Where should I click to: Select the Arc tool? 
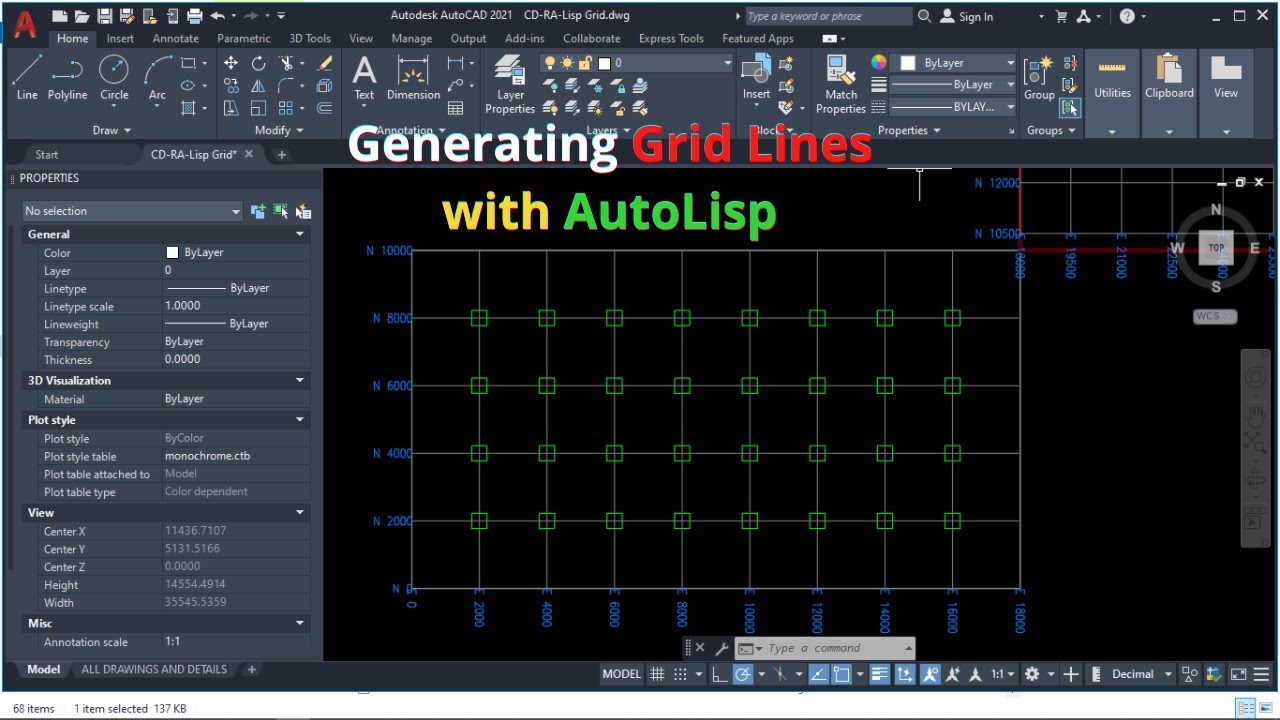[x=157, y=78]
